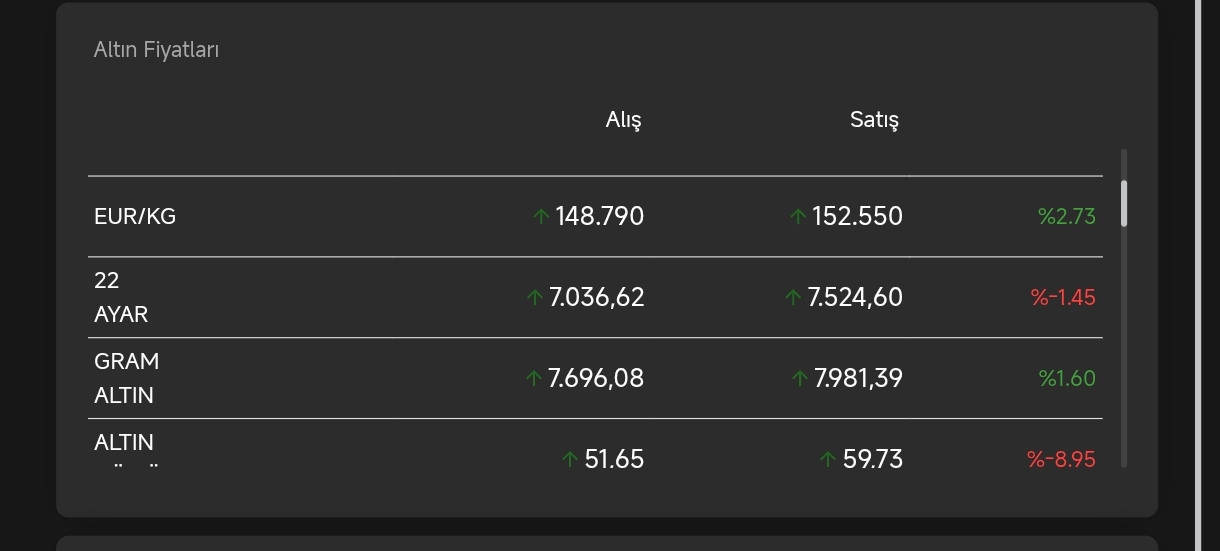Click the red change percentage %-8.95
Screen dimensions: 1220x551
click(1060, 459)
